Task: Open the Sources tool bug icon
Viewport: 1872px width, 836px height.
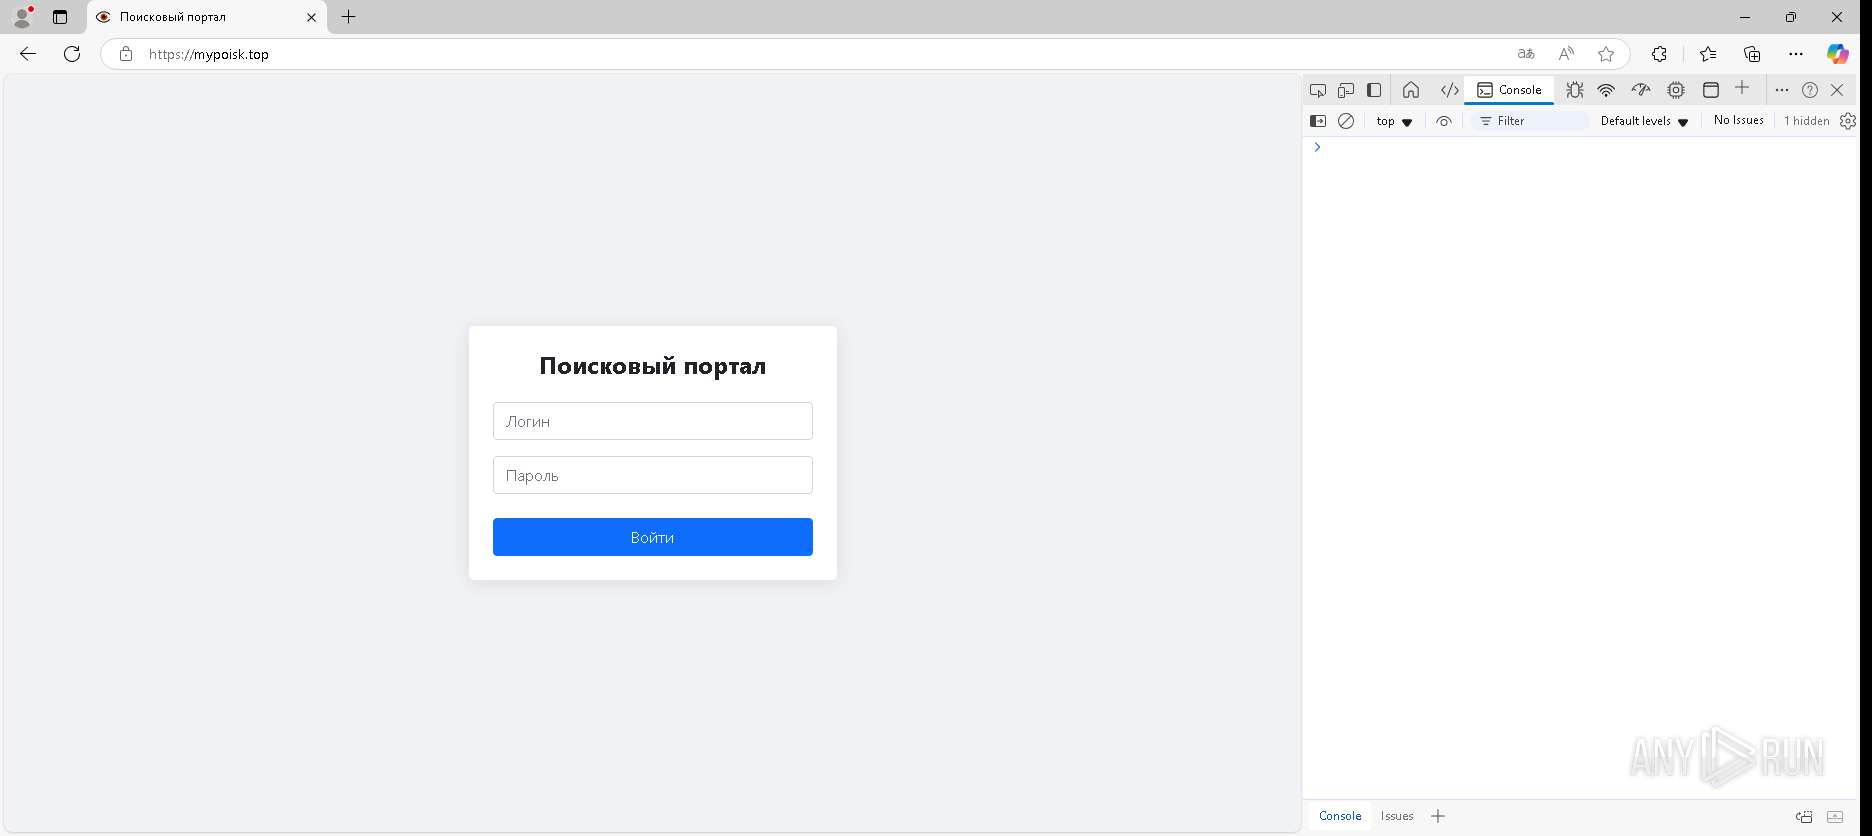Action: point(1575,90)
